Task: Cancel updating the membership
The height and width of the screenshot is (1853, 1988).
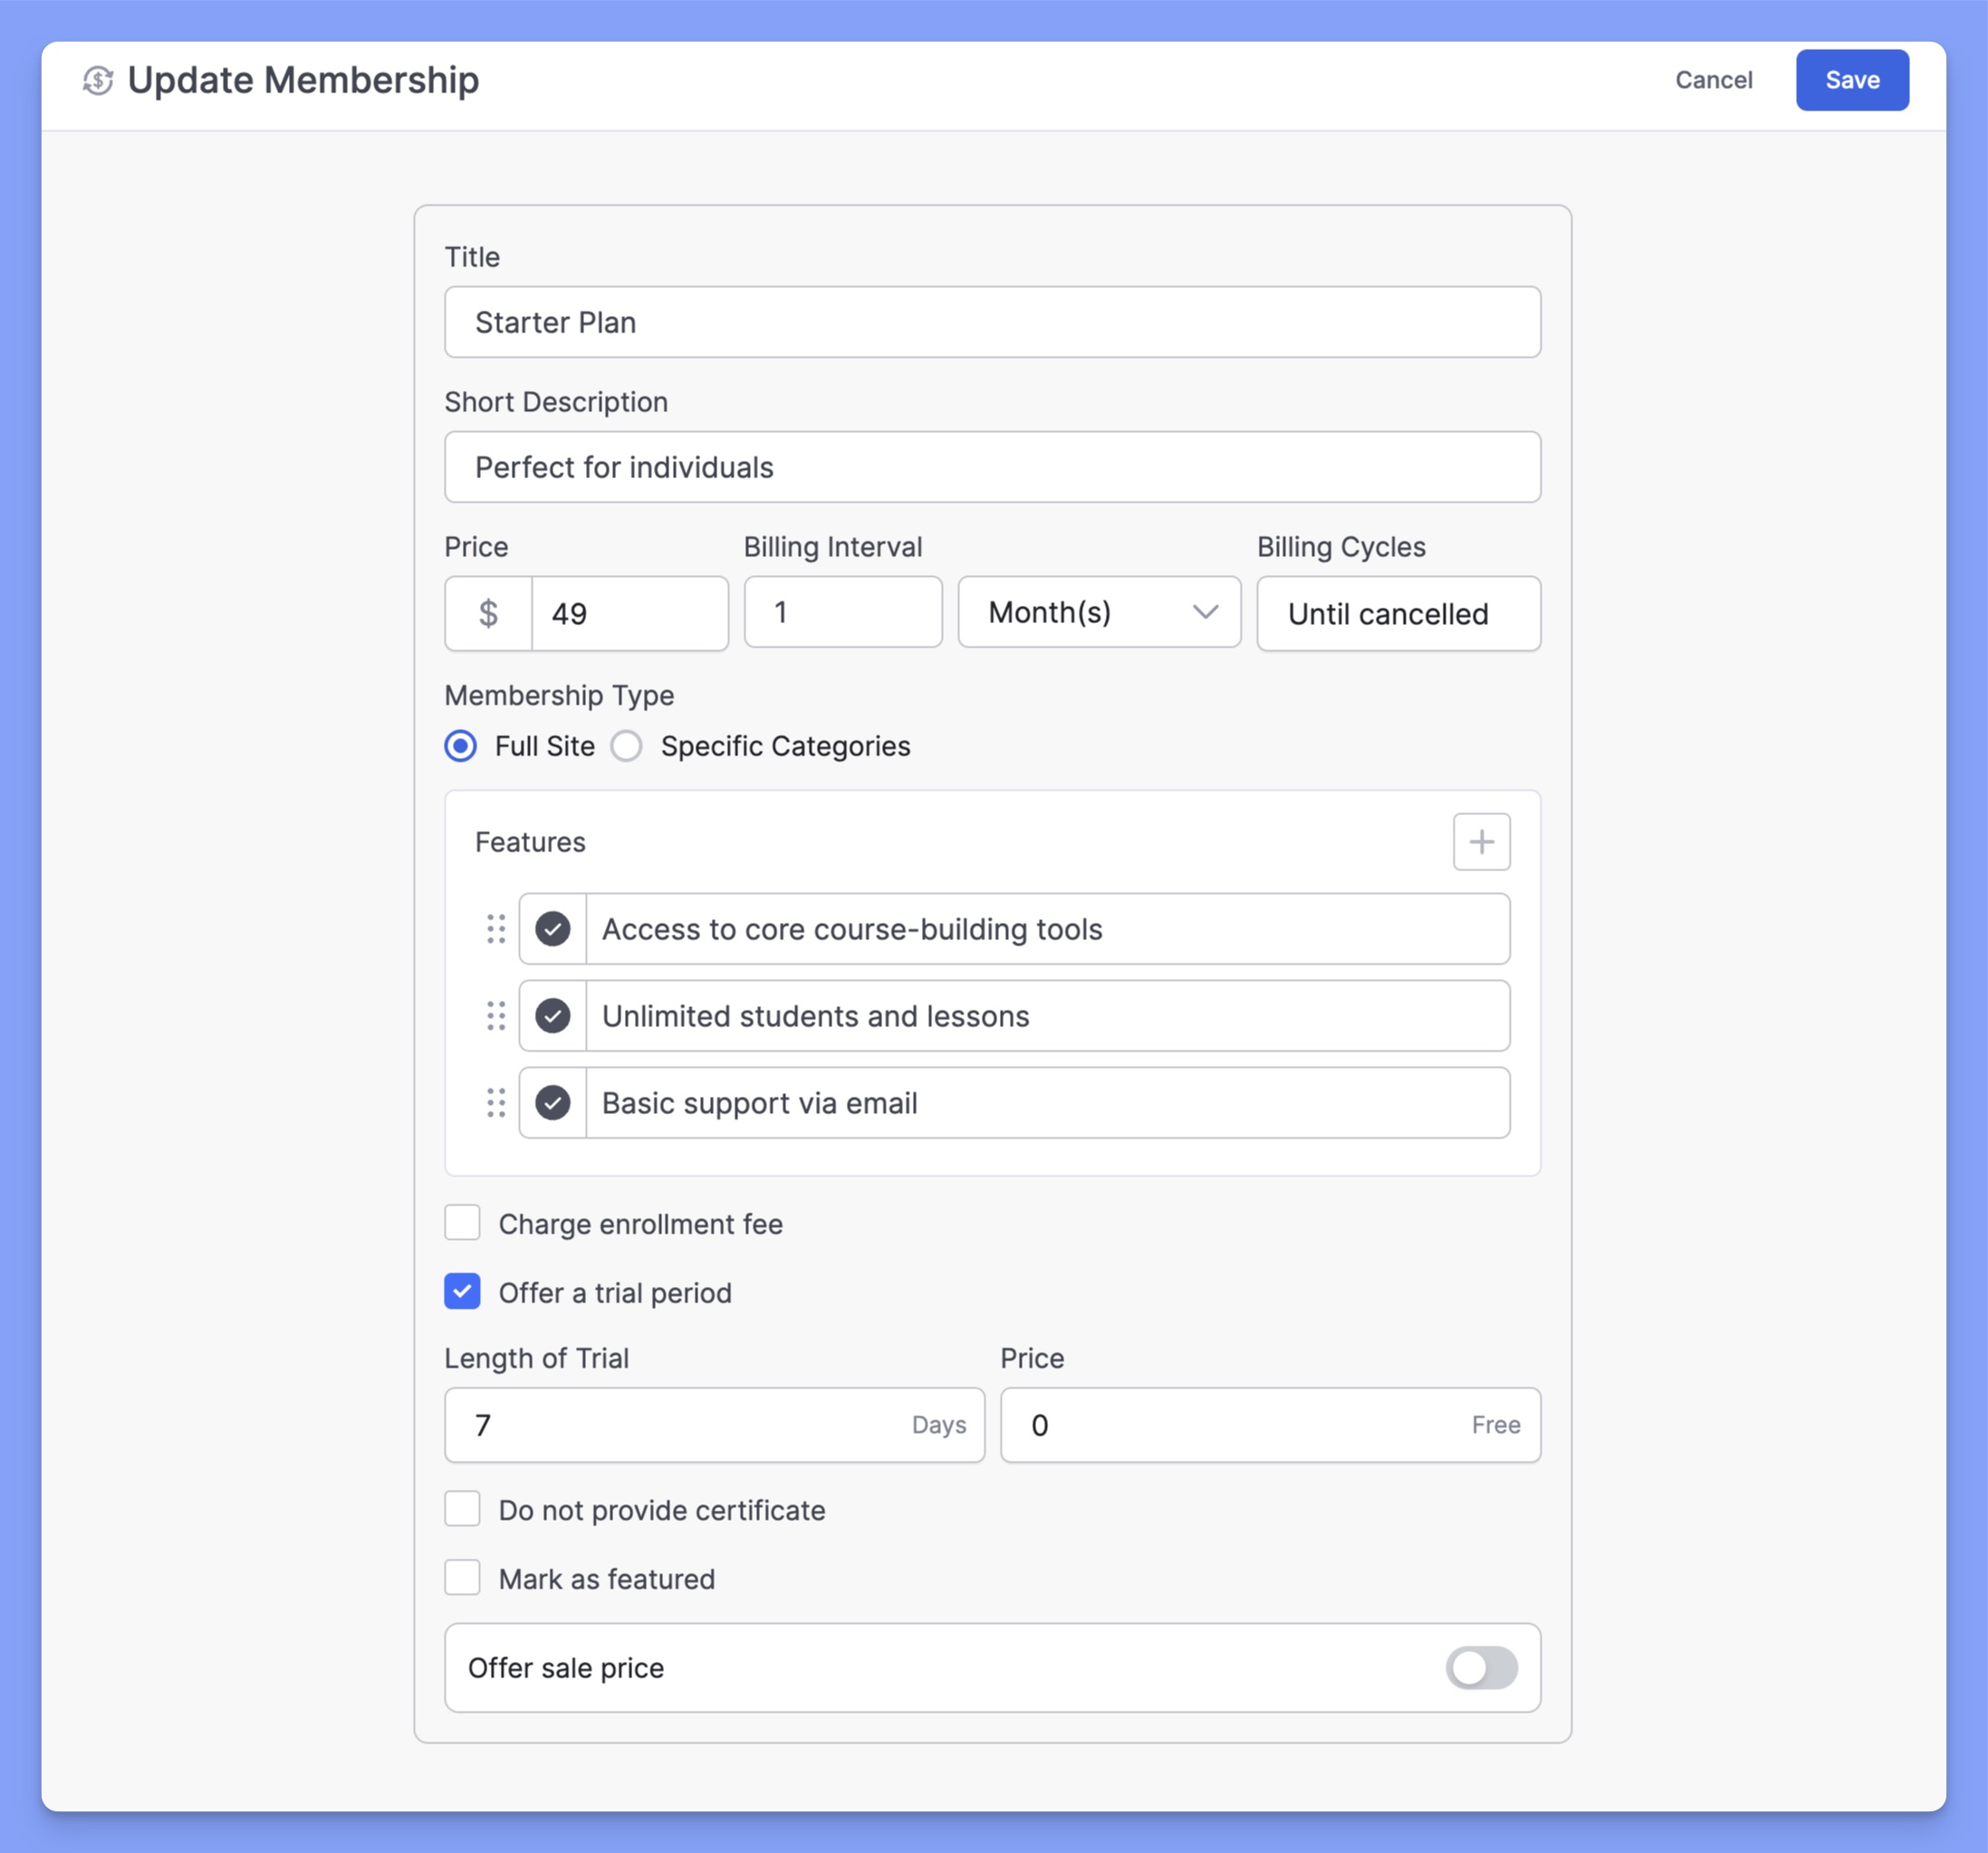Action: tap(1713, 80)
